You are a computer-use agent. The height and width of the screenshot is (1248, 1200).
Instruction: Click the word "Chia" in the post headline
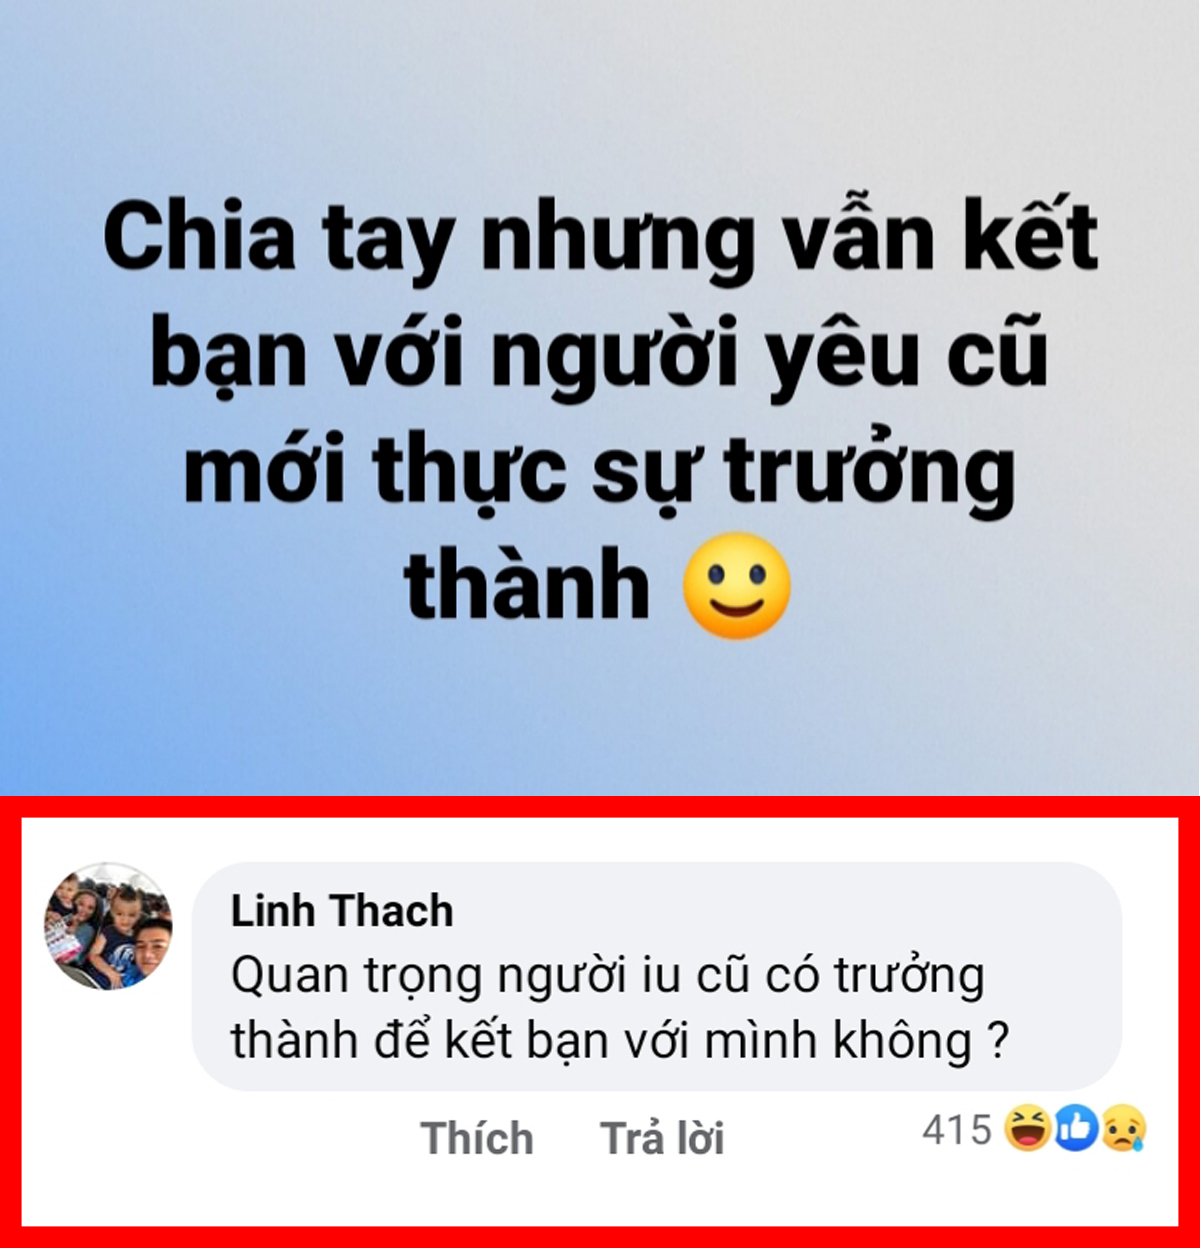(199, 238)
